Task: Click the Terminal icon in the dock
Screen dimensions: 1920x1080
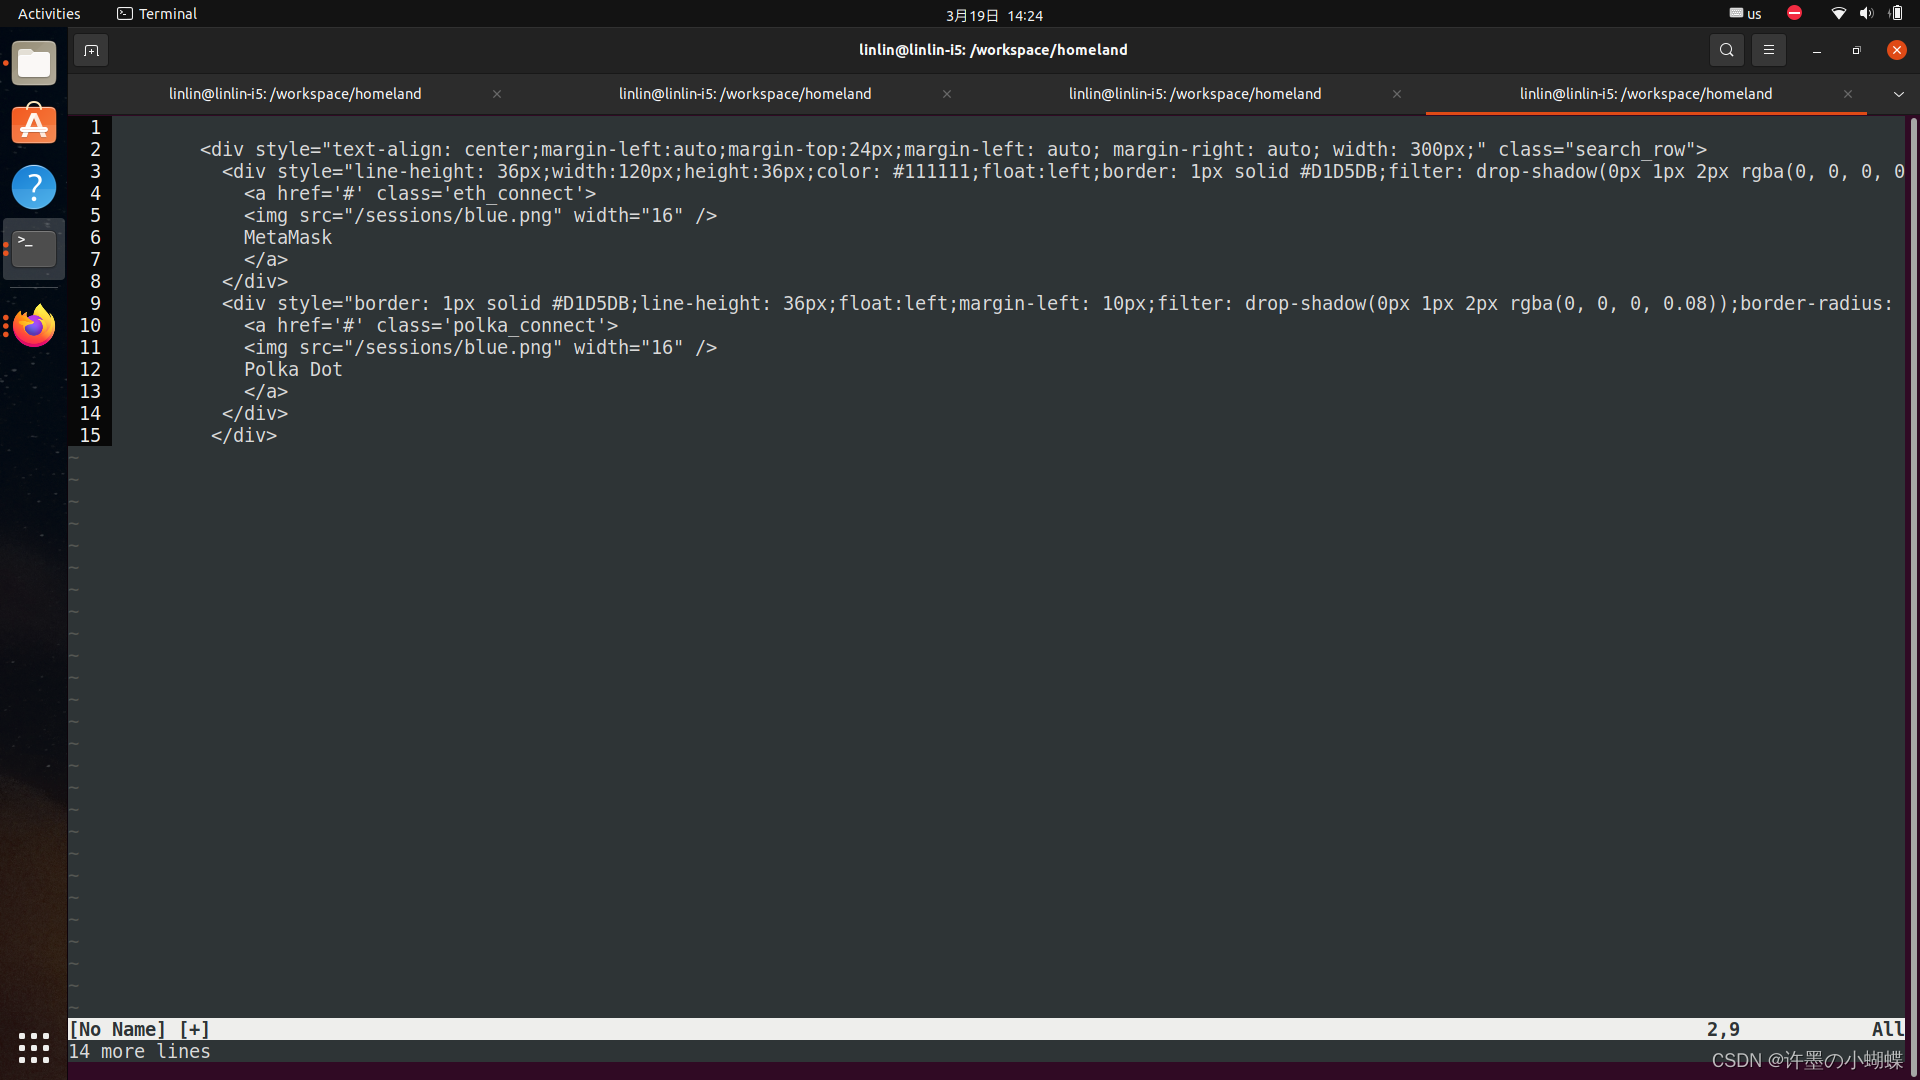Action: pos(34,248)
